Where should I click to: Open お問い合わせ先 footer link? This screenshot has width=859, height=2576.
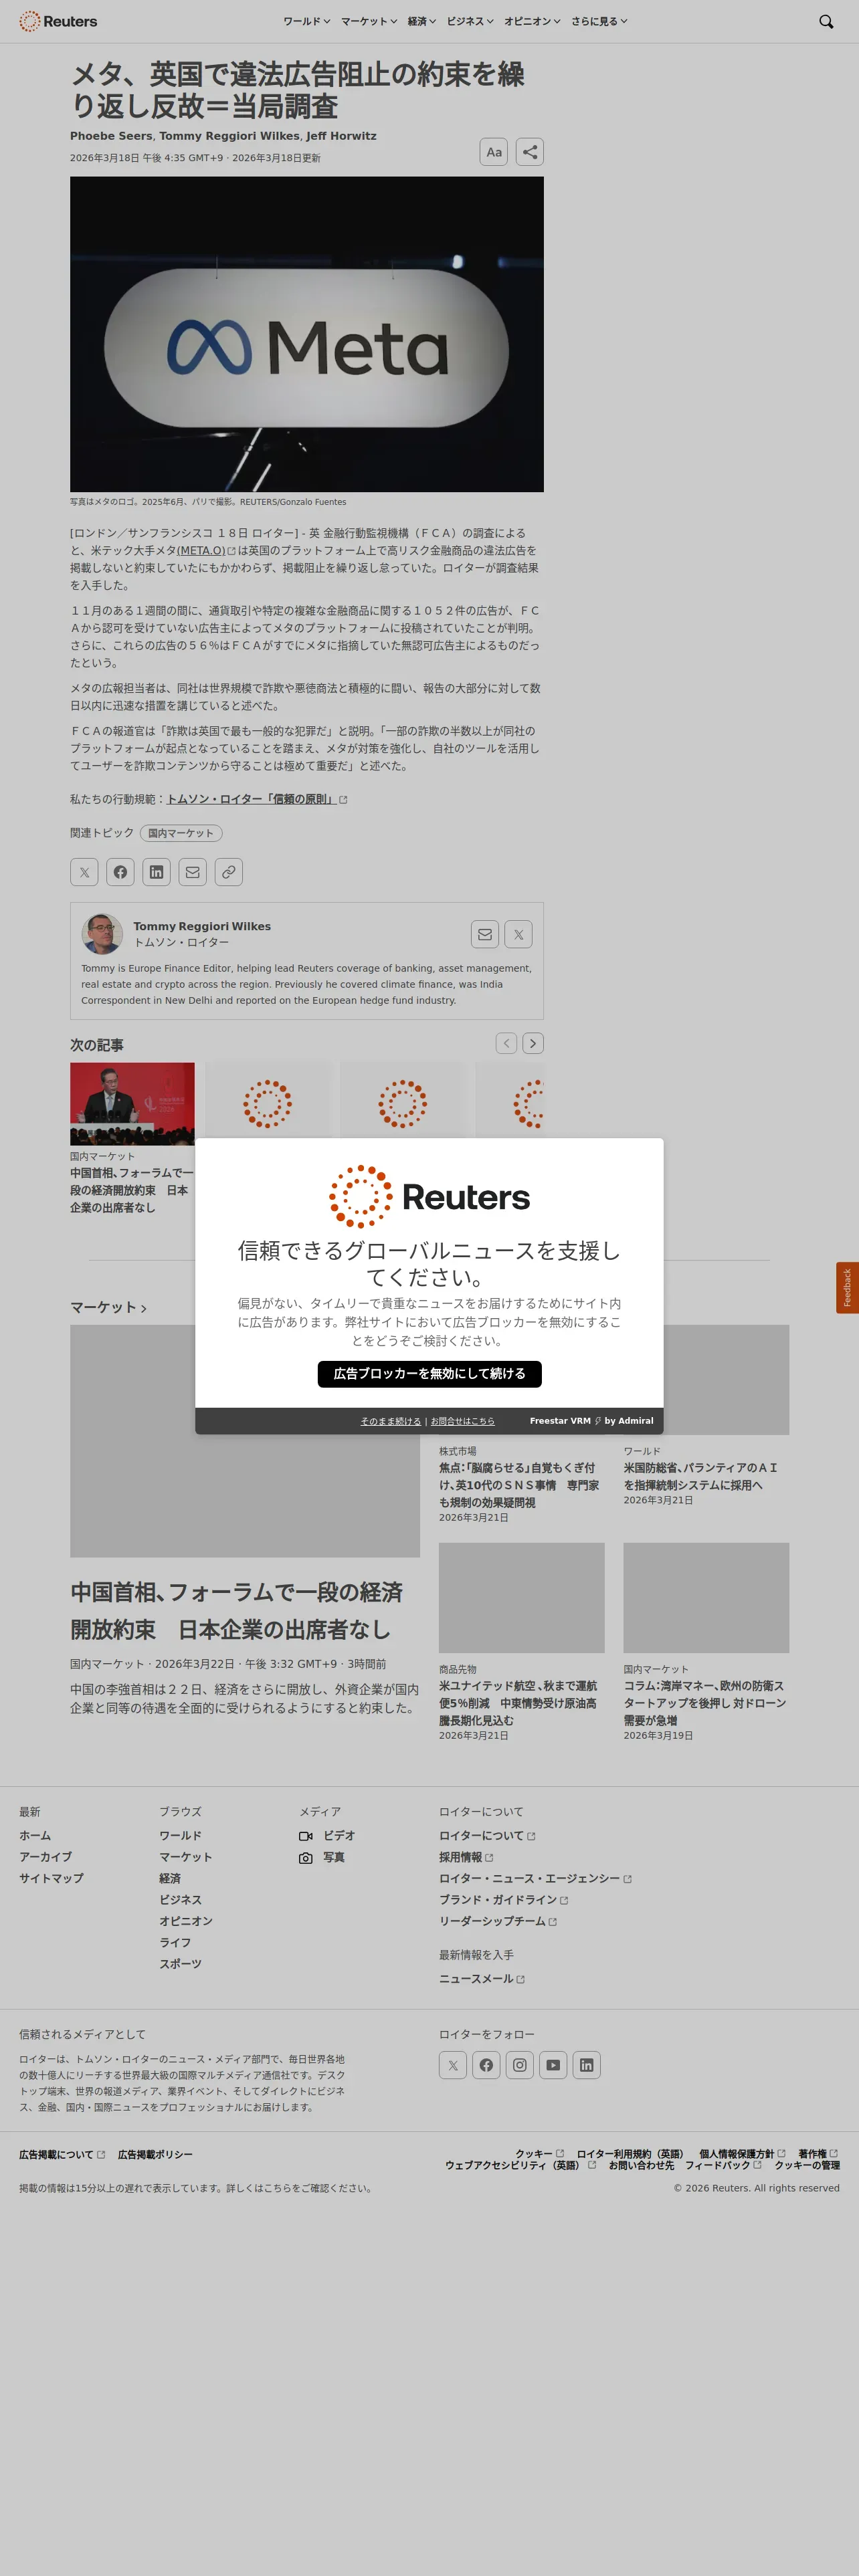(641, 2165)
